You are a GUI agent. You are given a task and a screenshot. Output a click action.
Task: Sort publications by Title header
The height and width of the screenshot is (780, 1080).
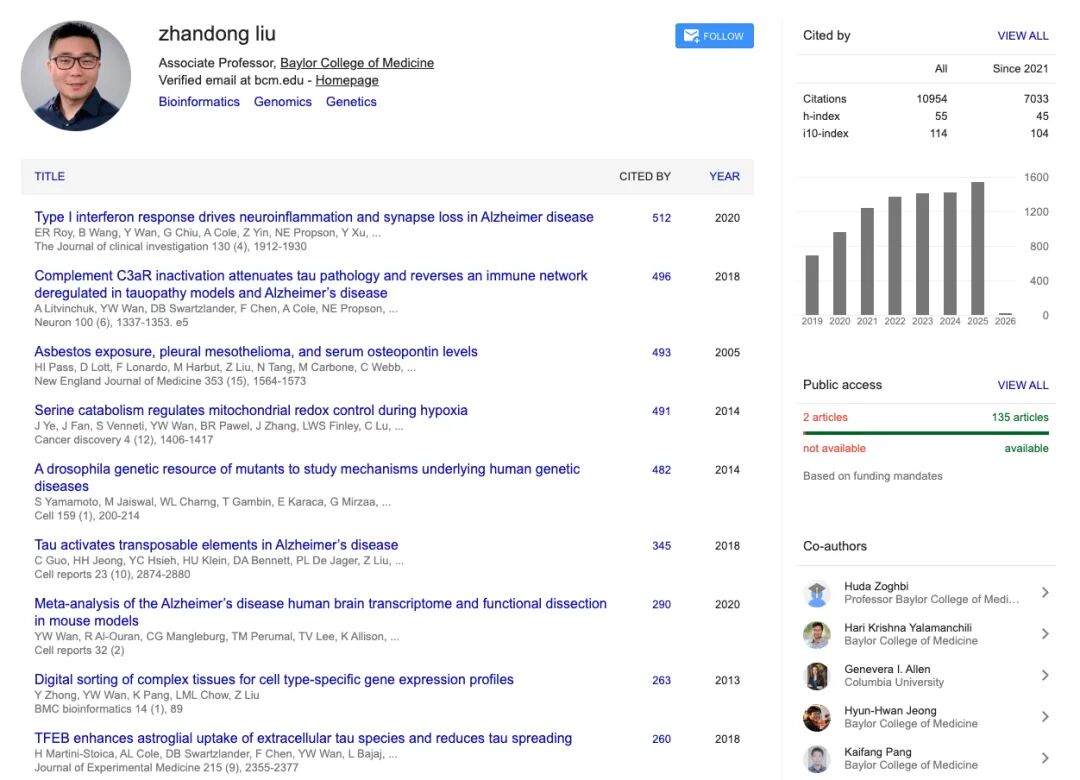click(x=49, y=176)
